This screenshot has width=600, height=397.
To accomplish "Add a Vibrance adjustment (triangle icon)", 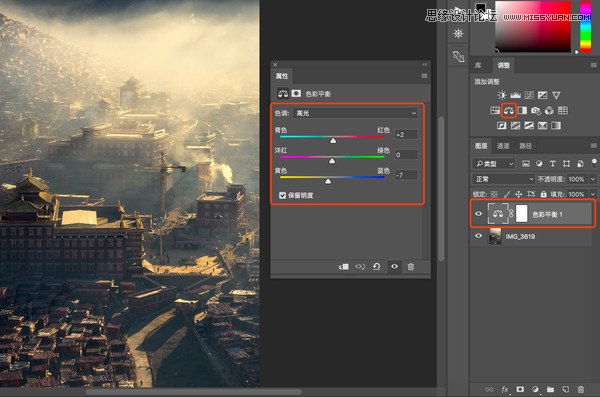I will tap(556, 95).
